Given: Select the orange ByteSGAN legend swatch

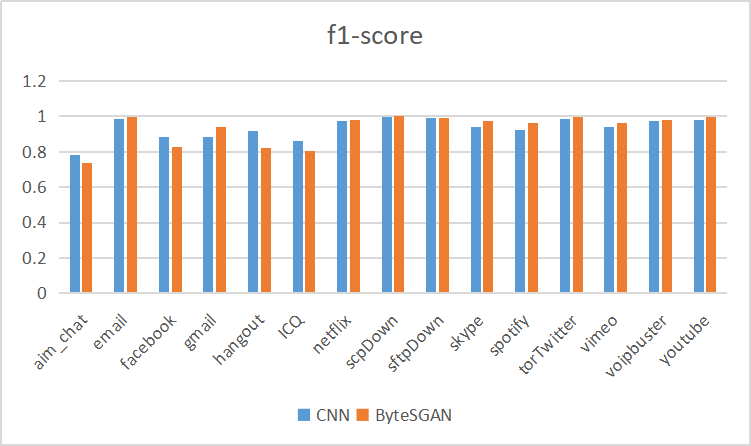Looking at the screenshot, I should 363,415.
